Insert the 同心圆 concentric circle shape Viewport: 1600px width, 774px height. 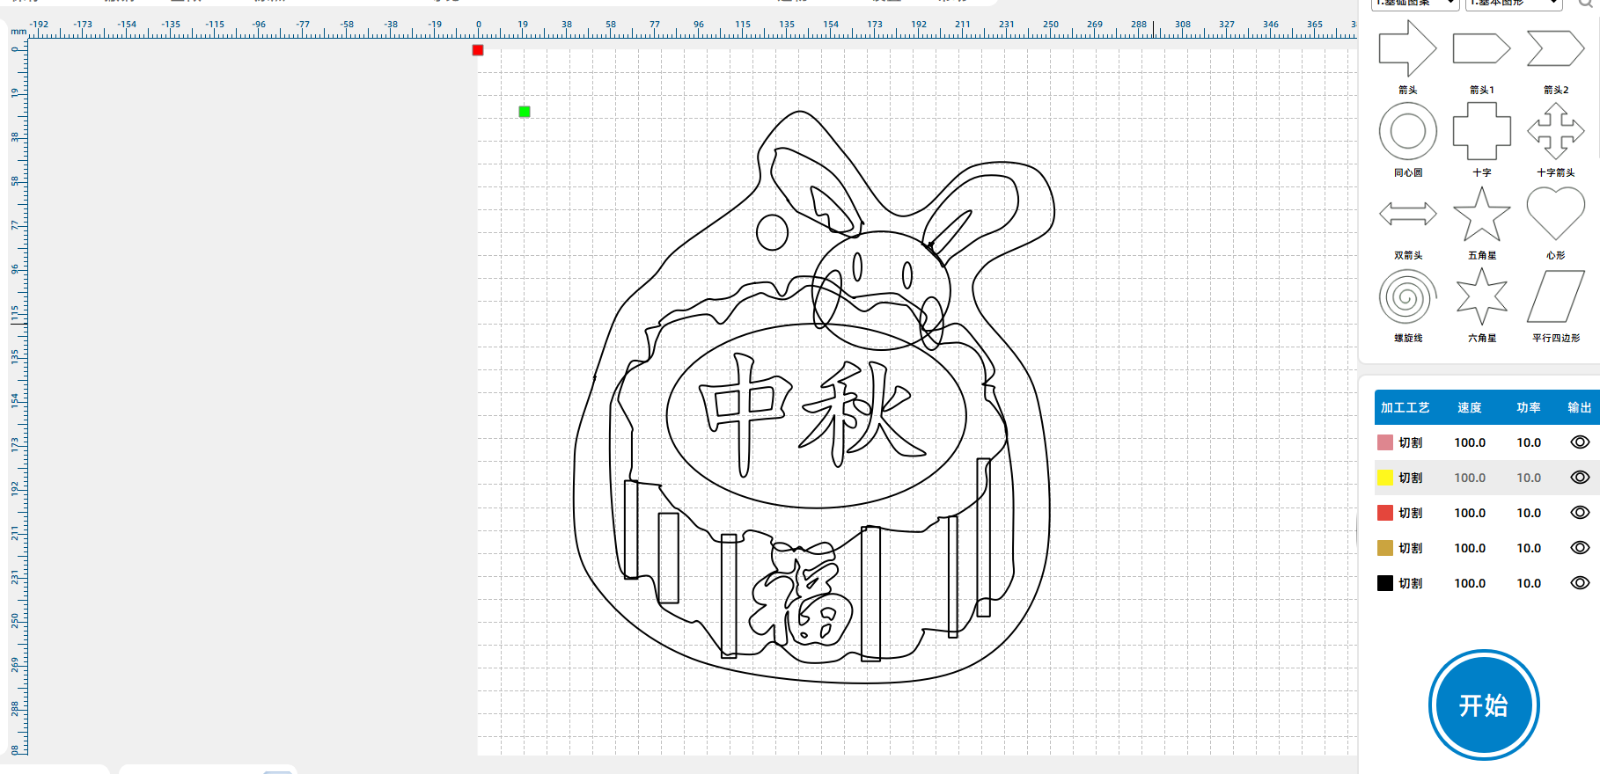pyautogui.click(x=1407, y=131)
